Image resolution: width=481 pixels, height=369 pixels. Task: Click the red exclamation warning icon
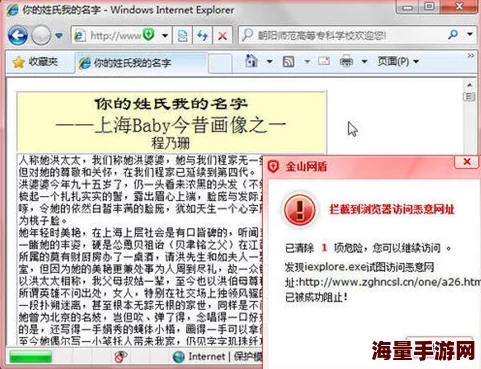[x=300, y=210]
